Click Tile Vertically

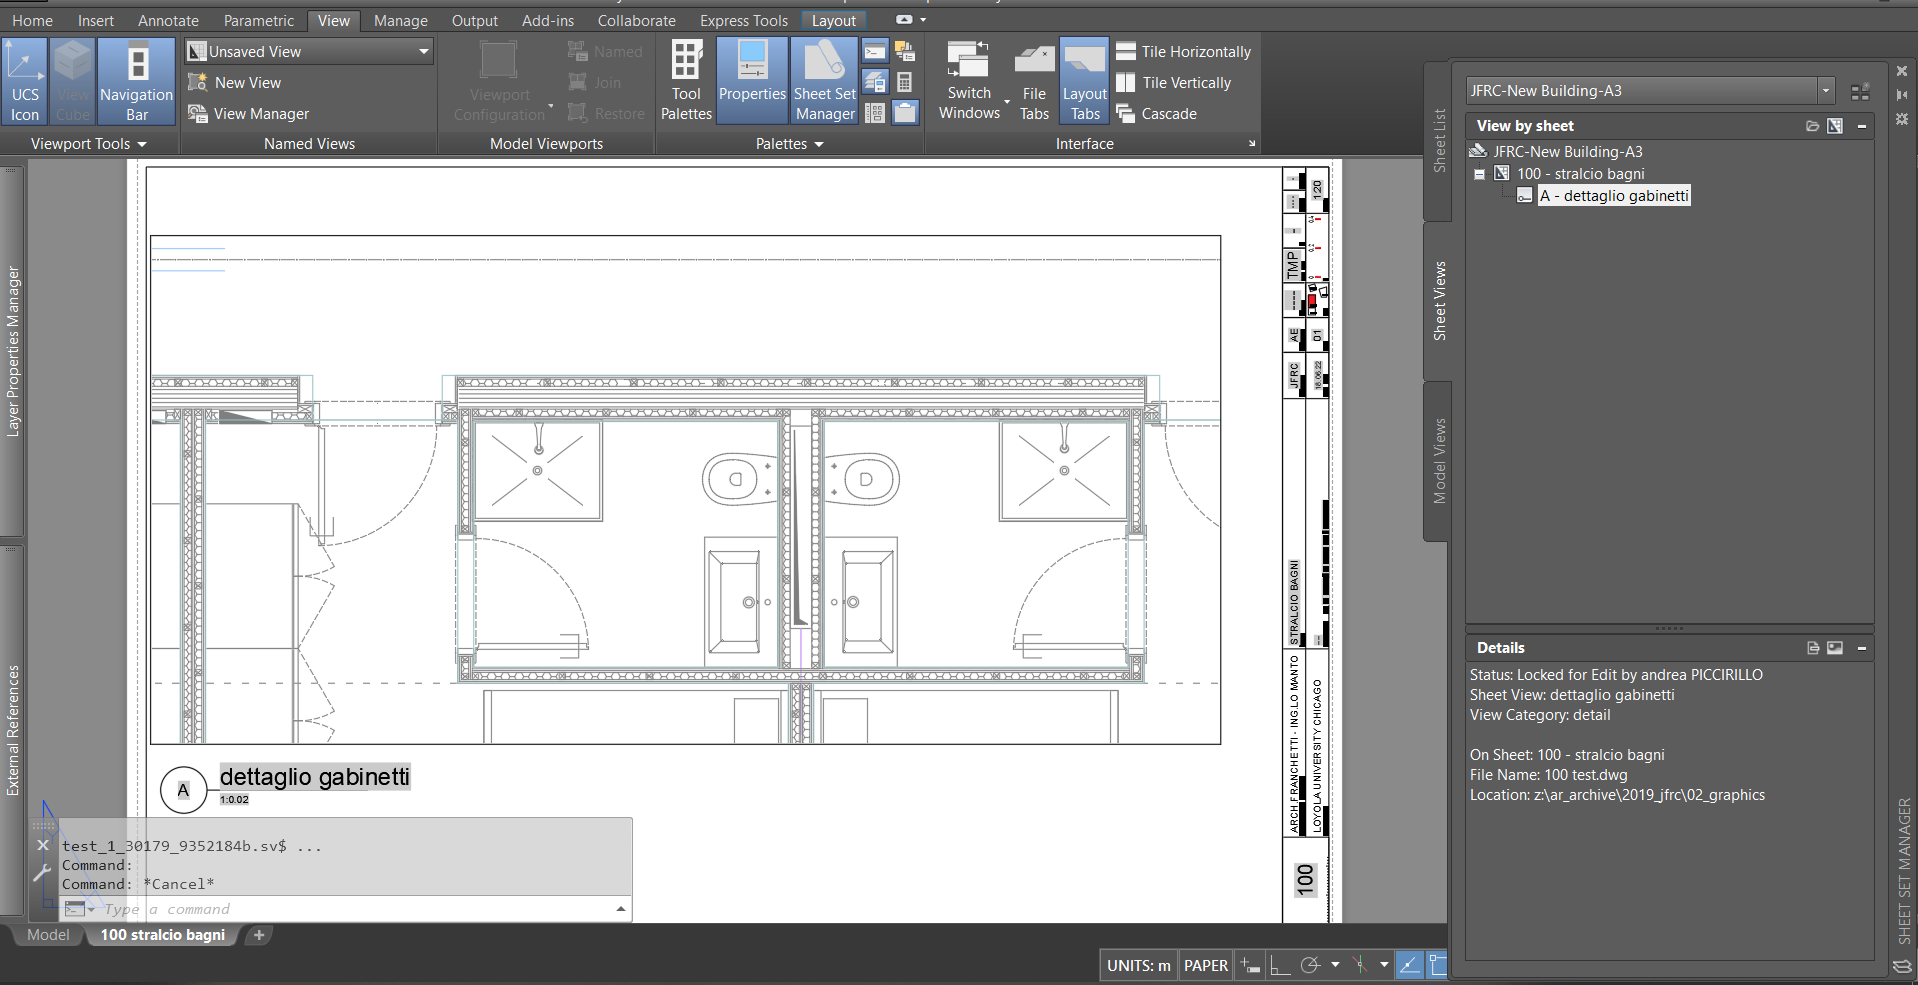pos(1174,83)
